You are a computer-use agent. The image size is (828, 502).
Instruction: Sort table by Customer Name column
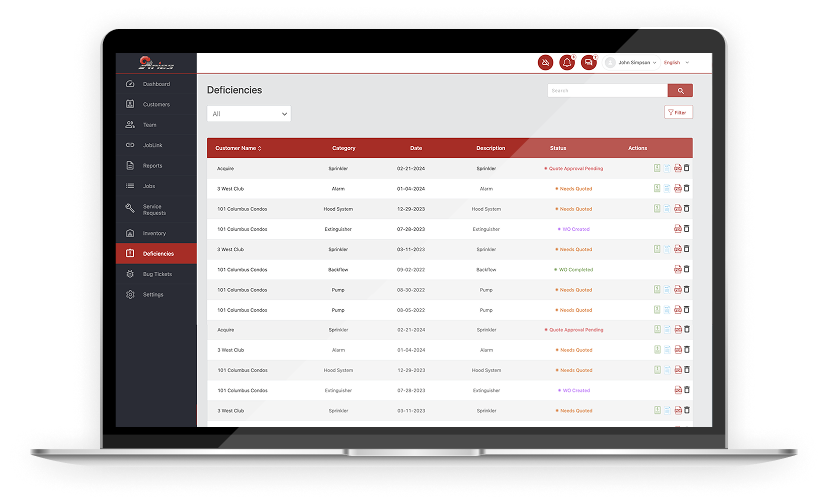(x=238, y=148)
